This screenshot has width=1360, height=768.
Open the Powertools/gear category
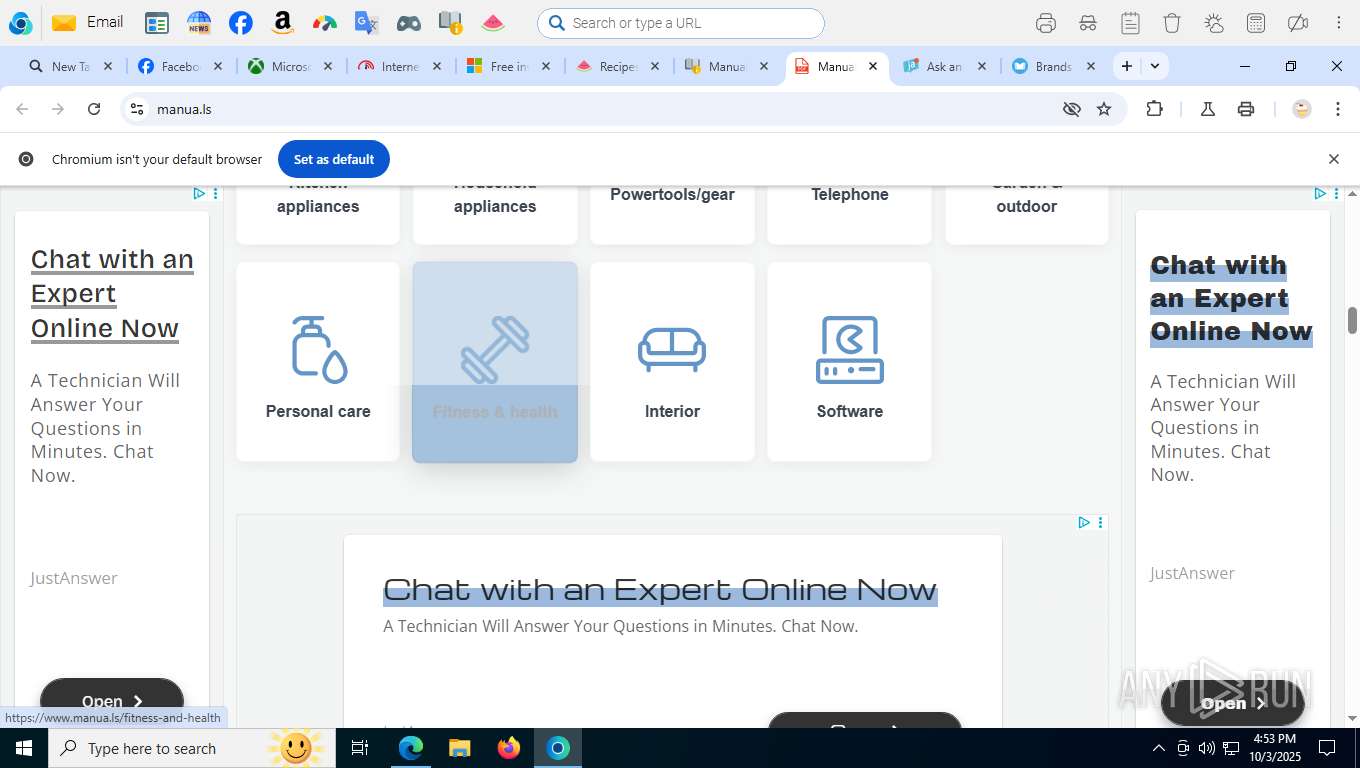coord(672,214)
